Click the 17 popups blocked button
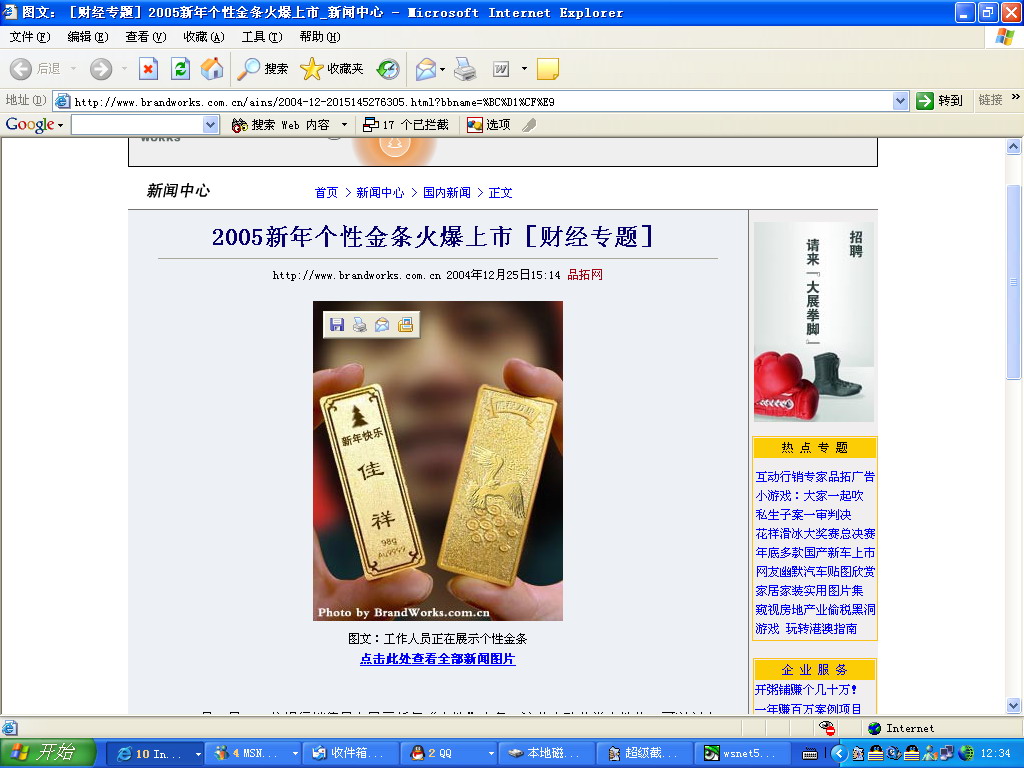Screen dimensions: 1024x768 (x=406, y=125)
